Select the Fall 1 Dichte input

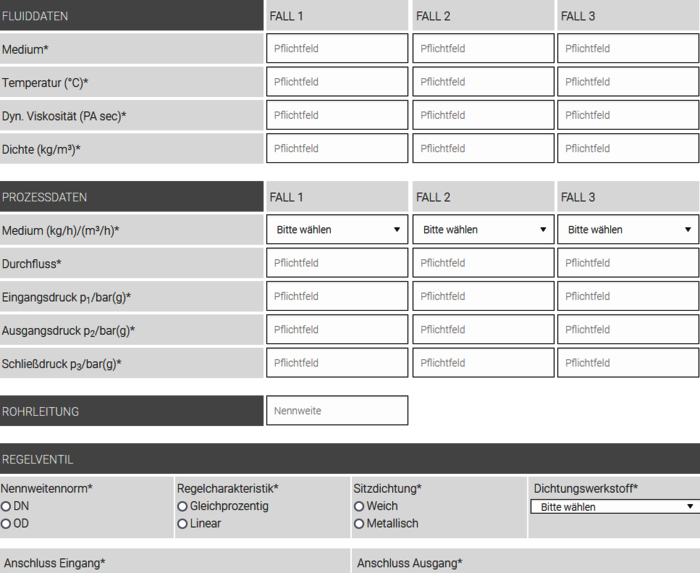point(337,148)
